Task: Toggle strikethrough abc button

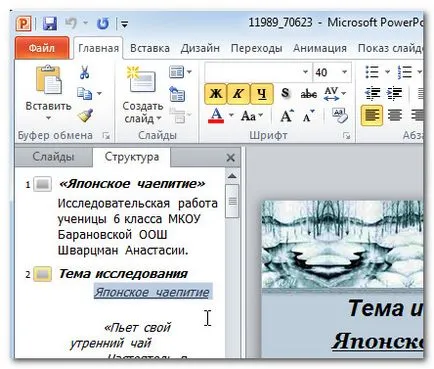Action: click(x=308, y=94)
